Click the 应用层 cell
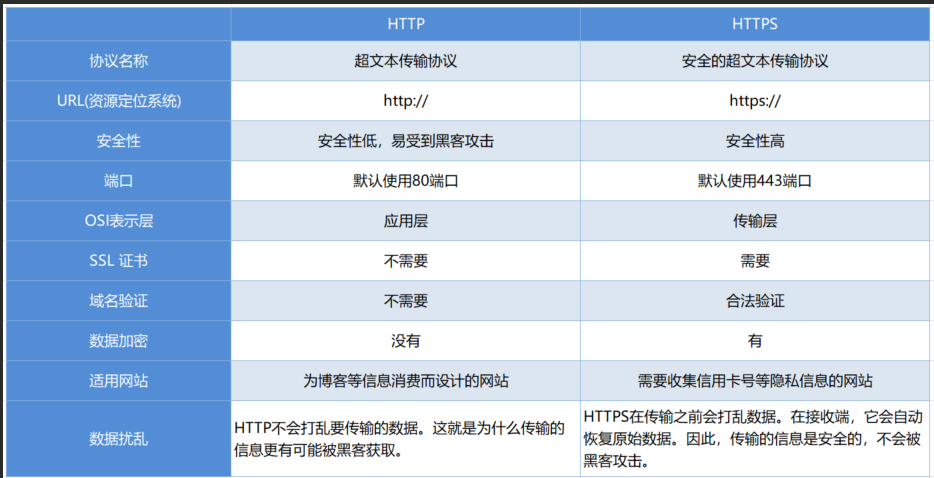 (405, 221)
